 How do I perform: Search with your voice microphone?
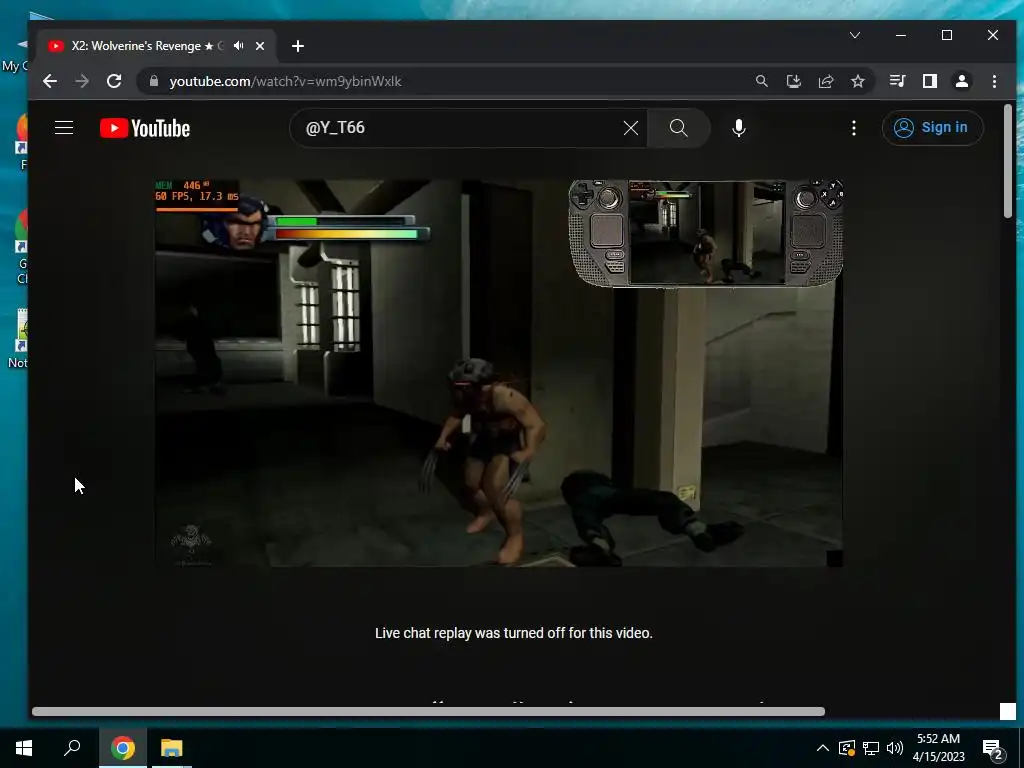click(x=739, y=128)
